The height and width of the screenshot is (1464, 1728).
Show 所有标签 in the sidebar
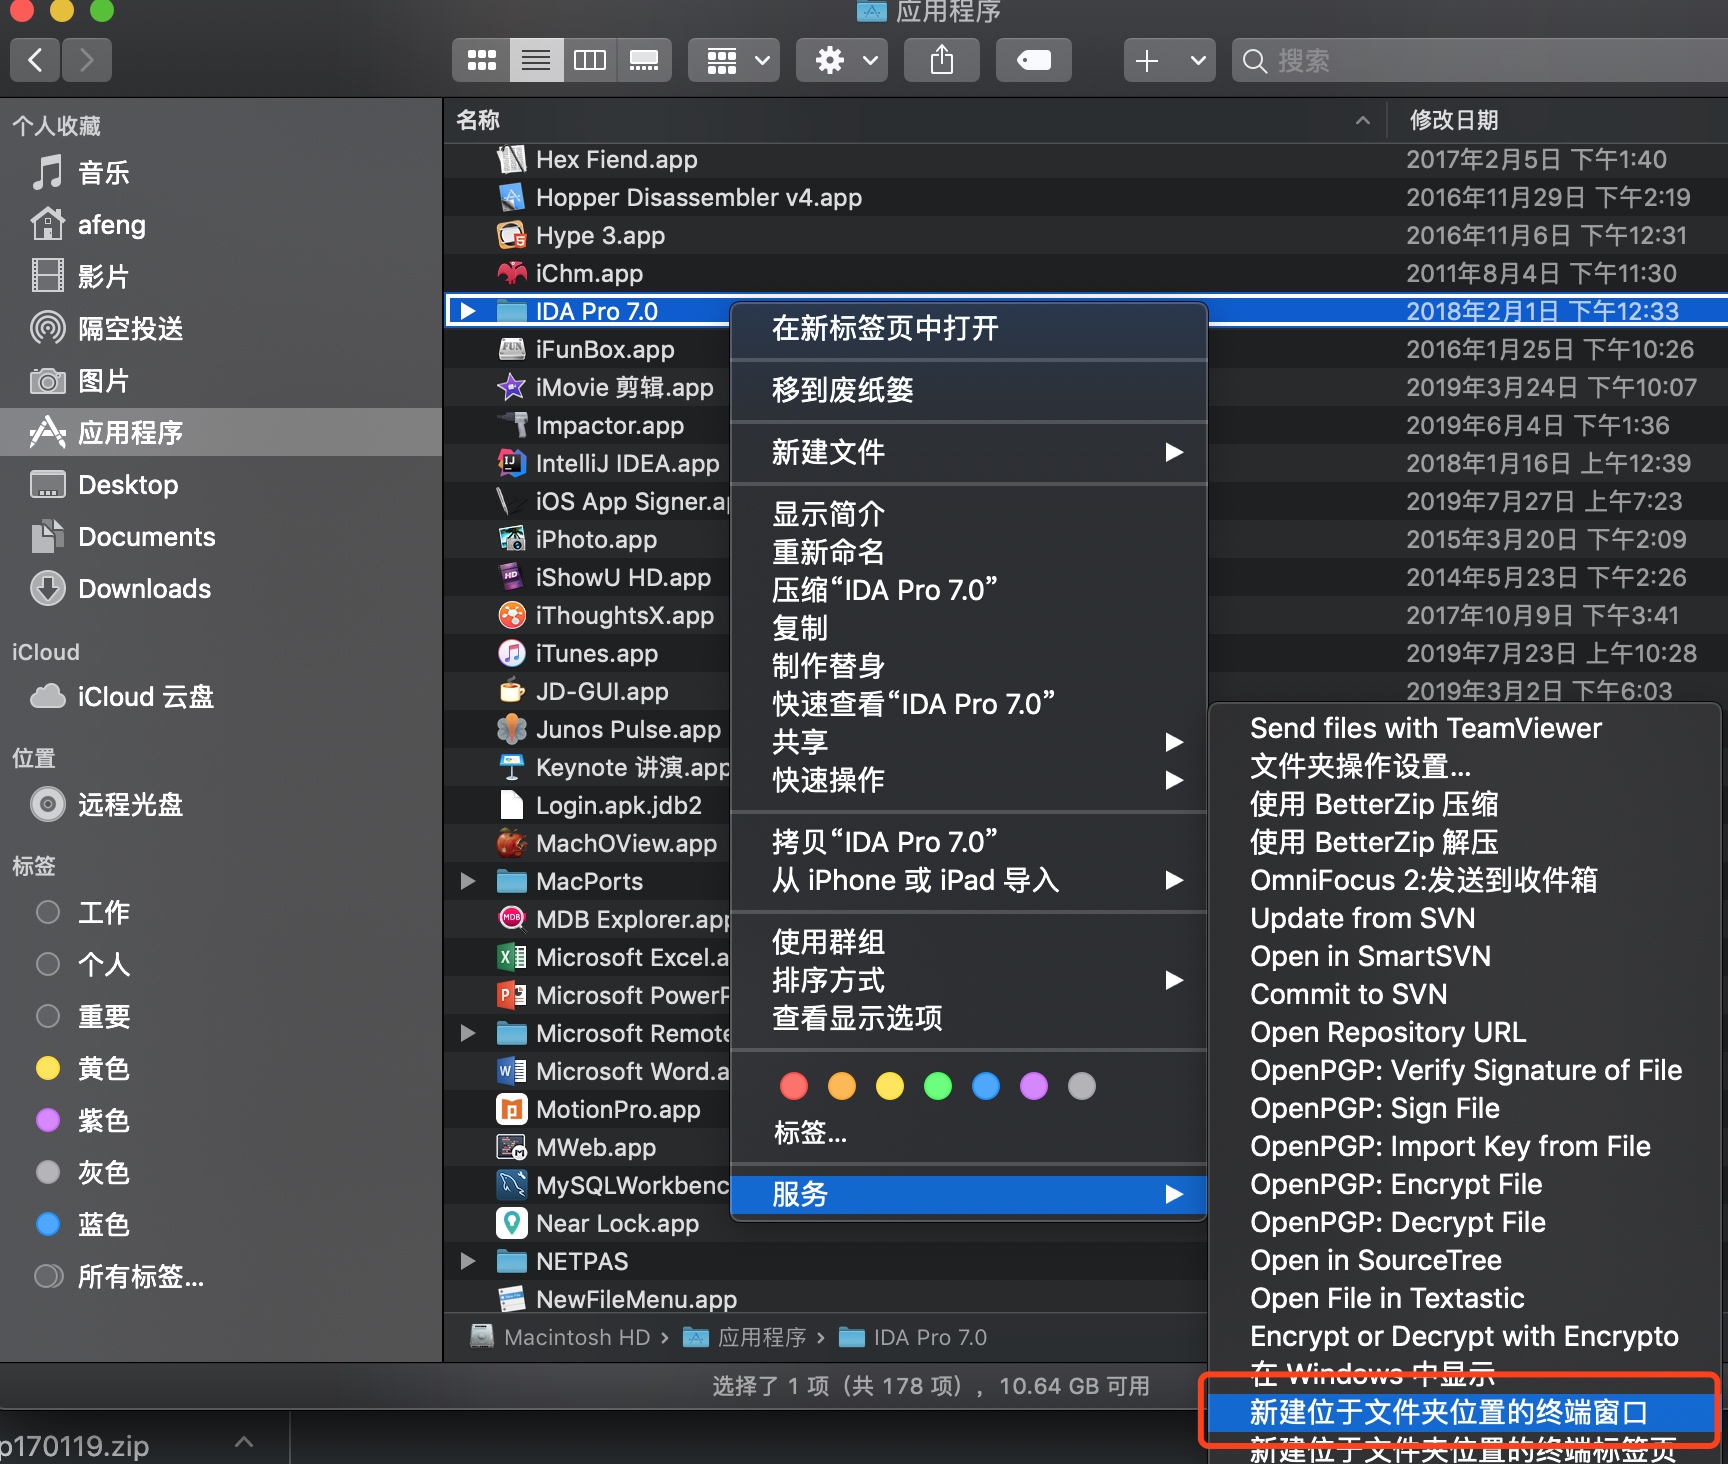[221, 1276]
